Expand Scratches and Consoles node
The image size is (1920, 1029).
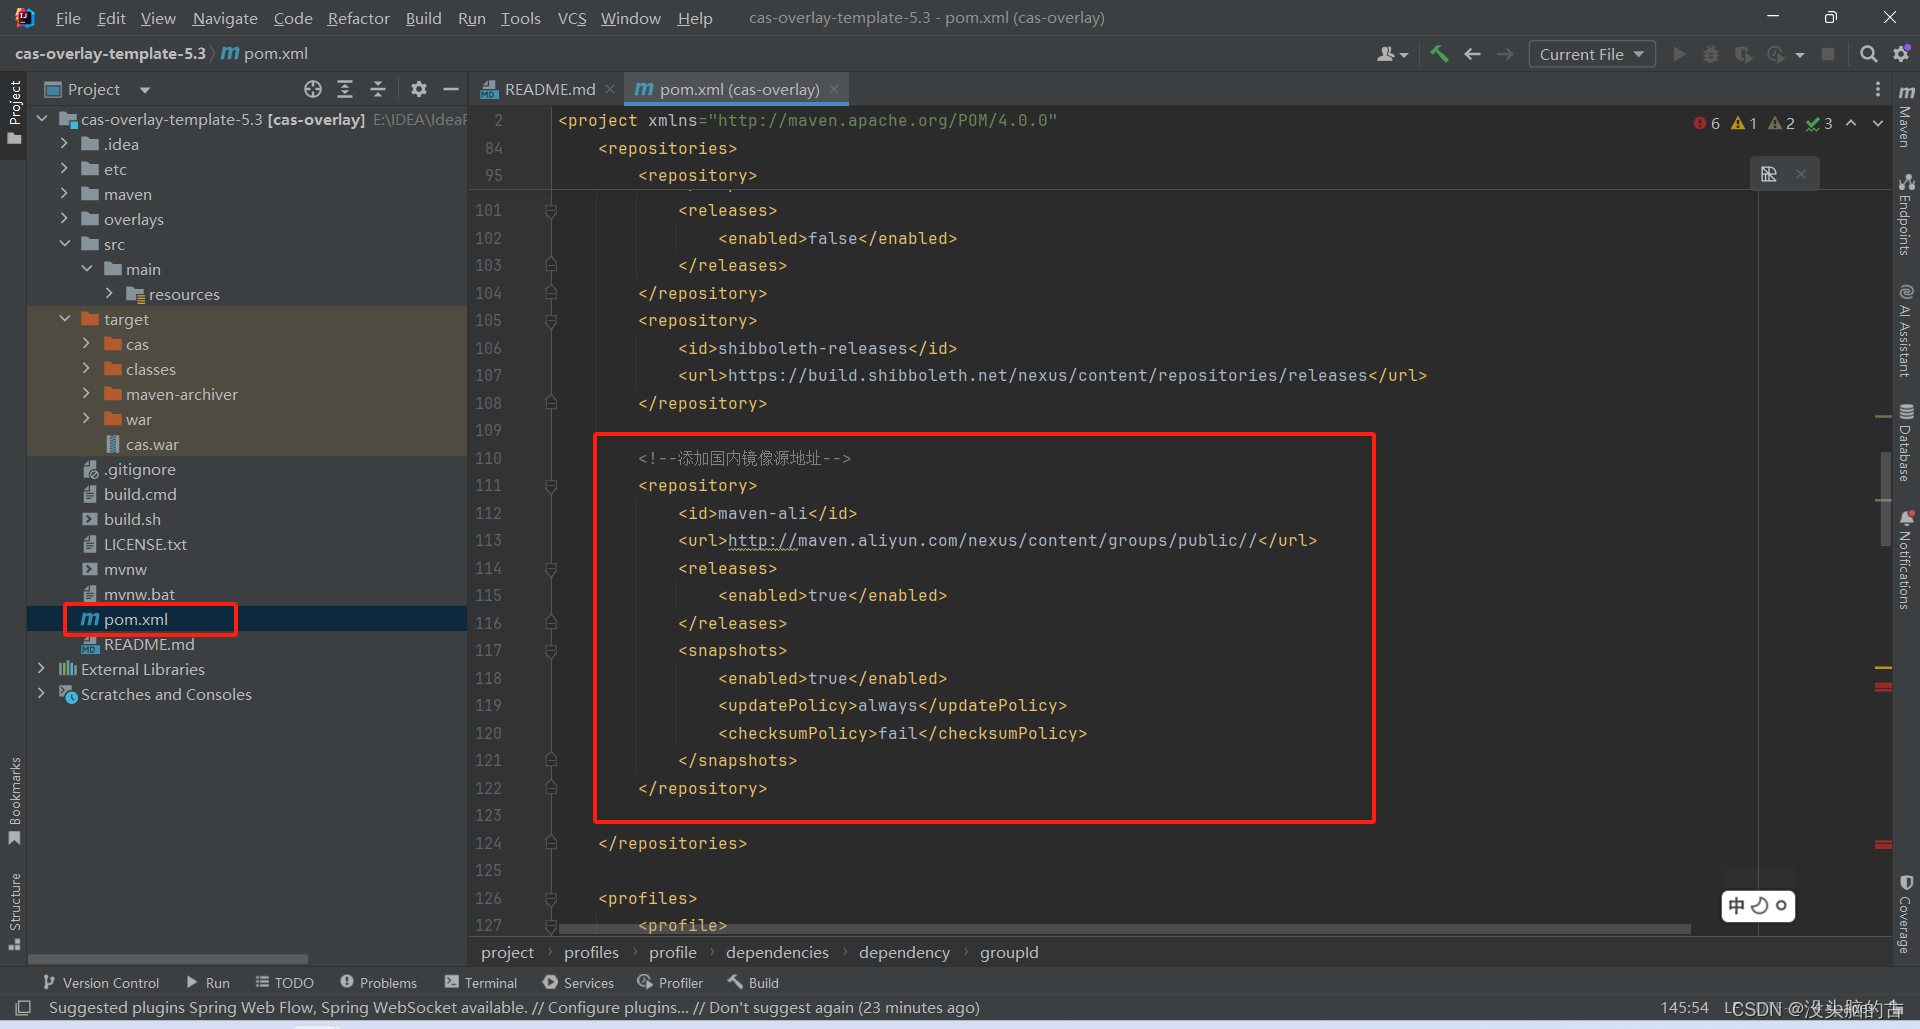coord(41,694)
